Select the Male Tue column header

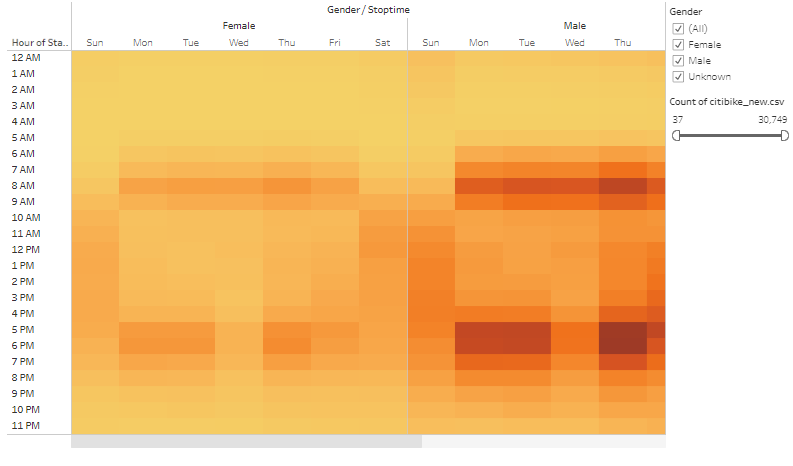pyautogui.click(x=526, y=43)
